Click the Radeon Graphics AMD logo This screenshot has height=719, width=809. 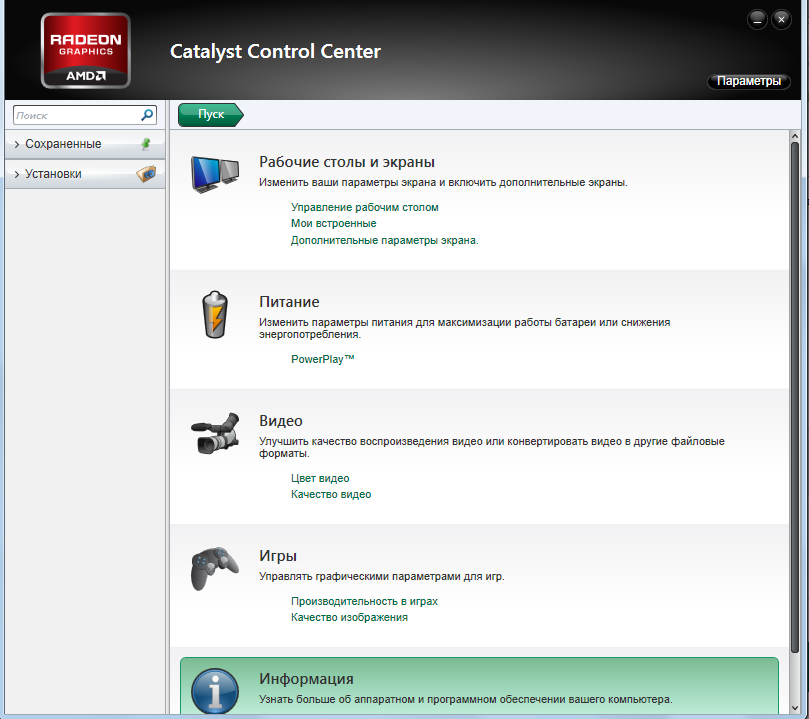click(x=85, y=50)
